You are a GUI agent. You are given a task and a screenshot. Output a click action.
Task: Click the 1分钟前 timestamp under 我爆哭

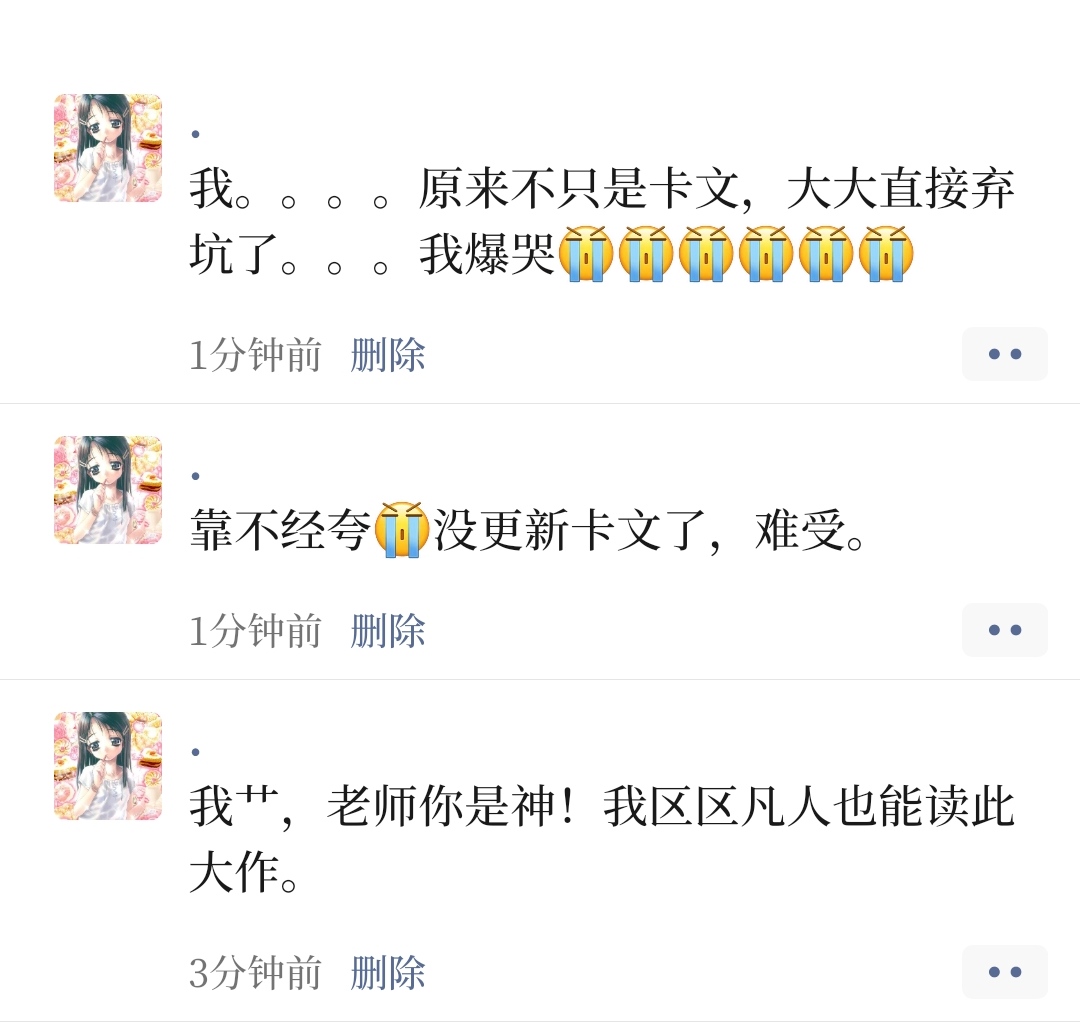point(256,355)
